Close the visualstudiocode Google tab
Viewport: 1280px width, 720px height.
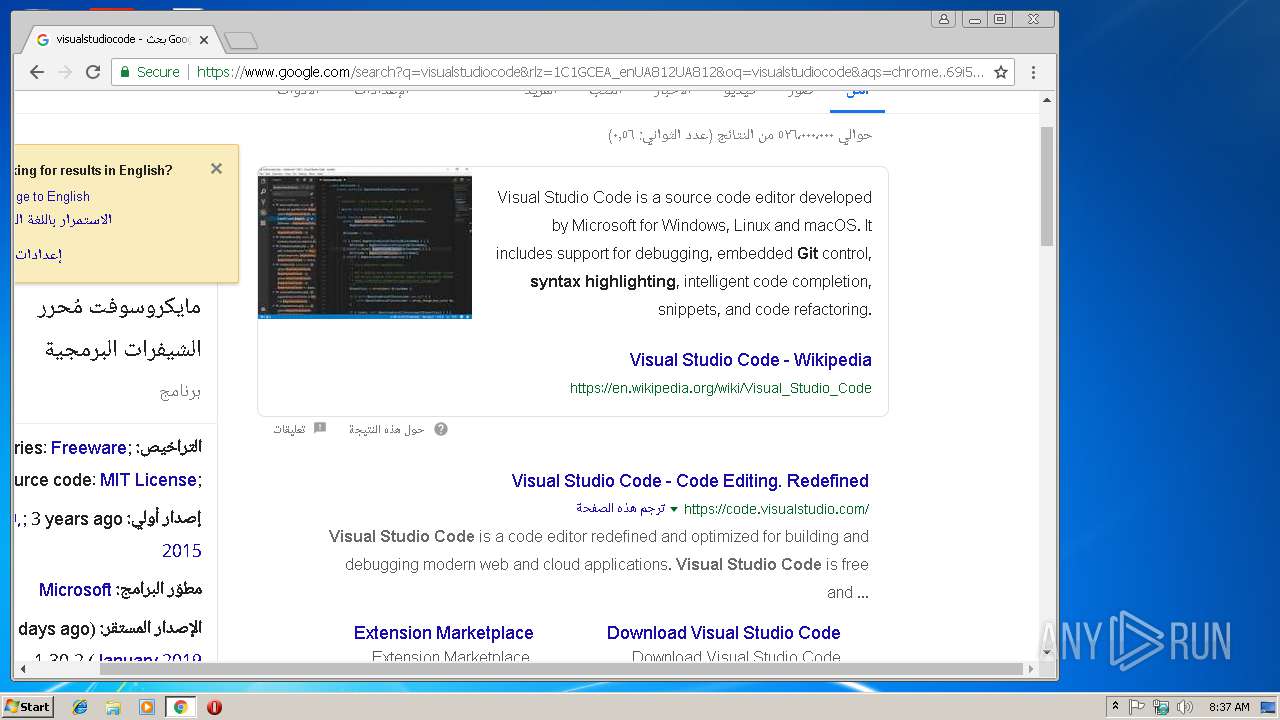pyautogui.click(x=204, y=40)
